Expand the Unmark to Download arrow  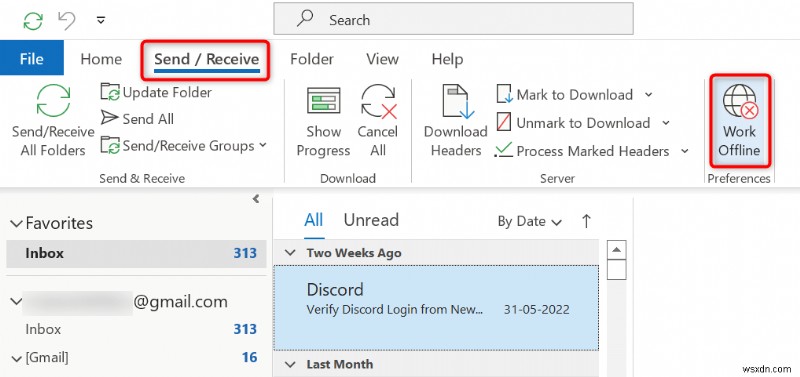[x=666, y=123]
